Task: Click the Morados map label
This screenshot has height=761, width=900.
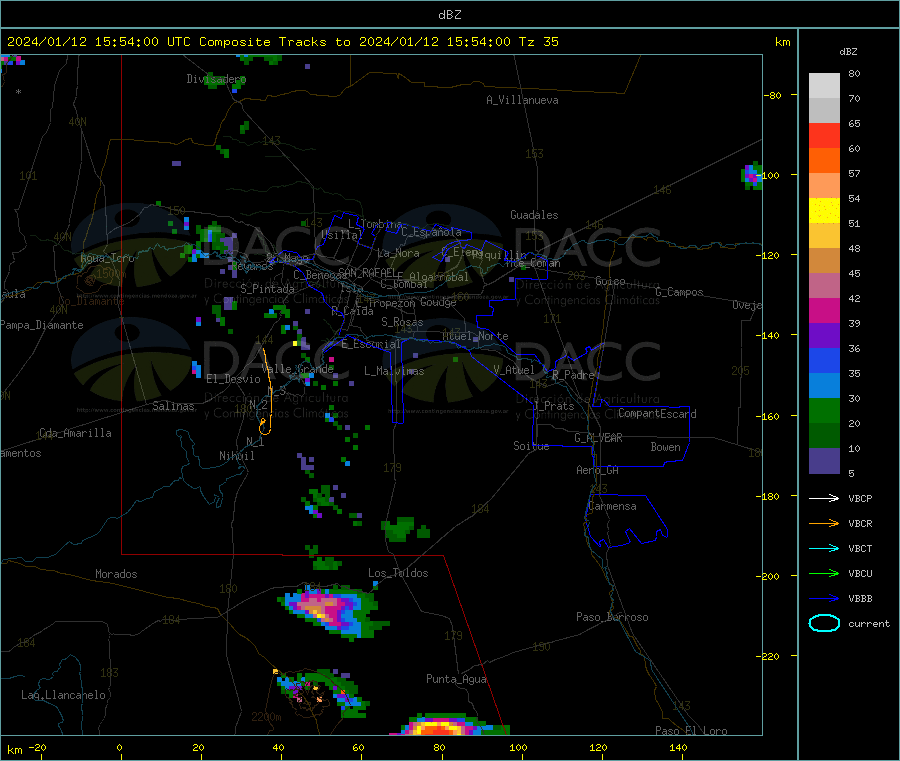Action: pos(116,574)
